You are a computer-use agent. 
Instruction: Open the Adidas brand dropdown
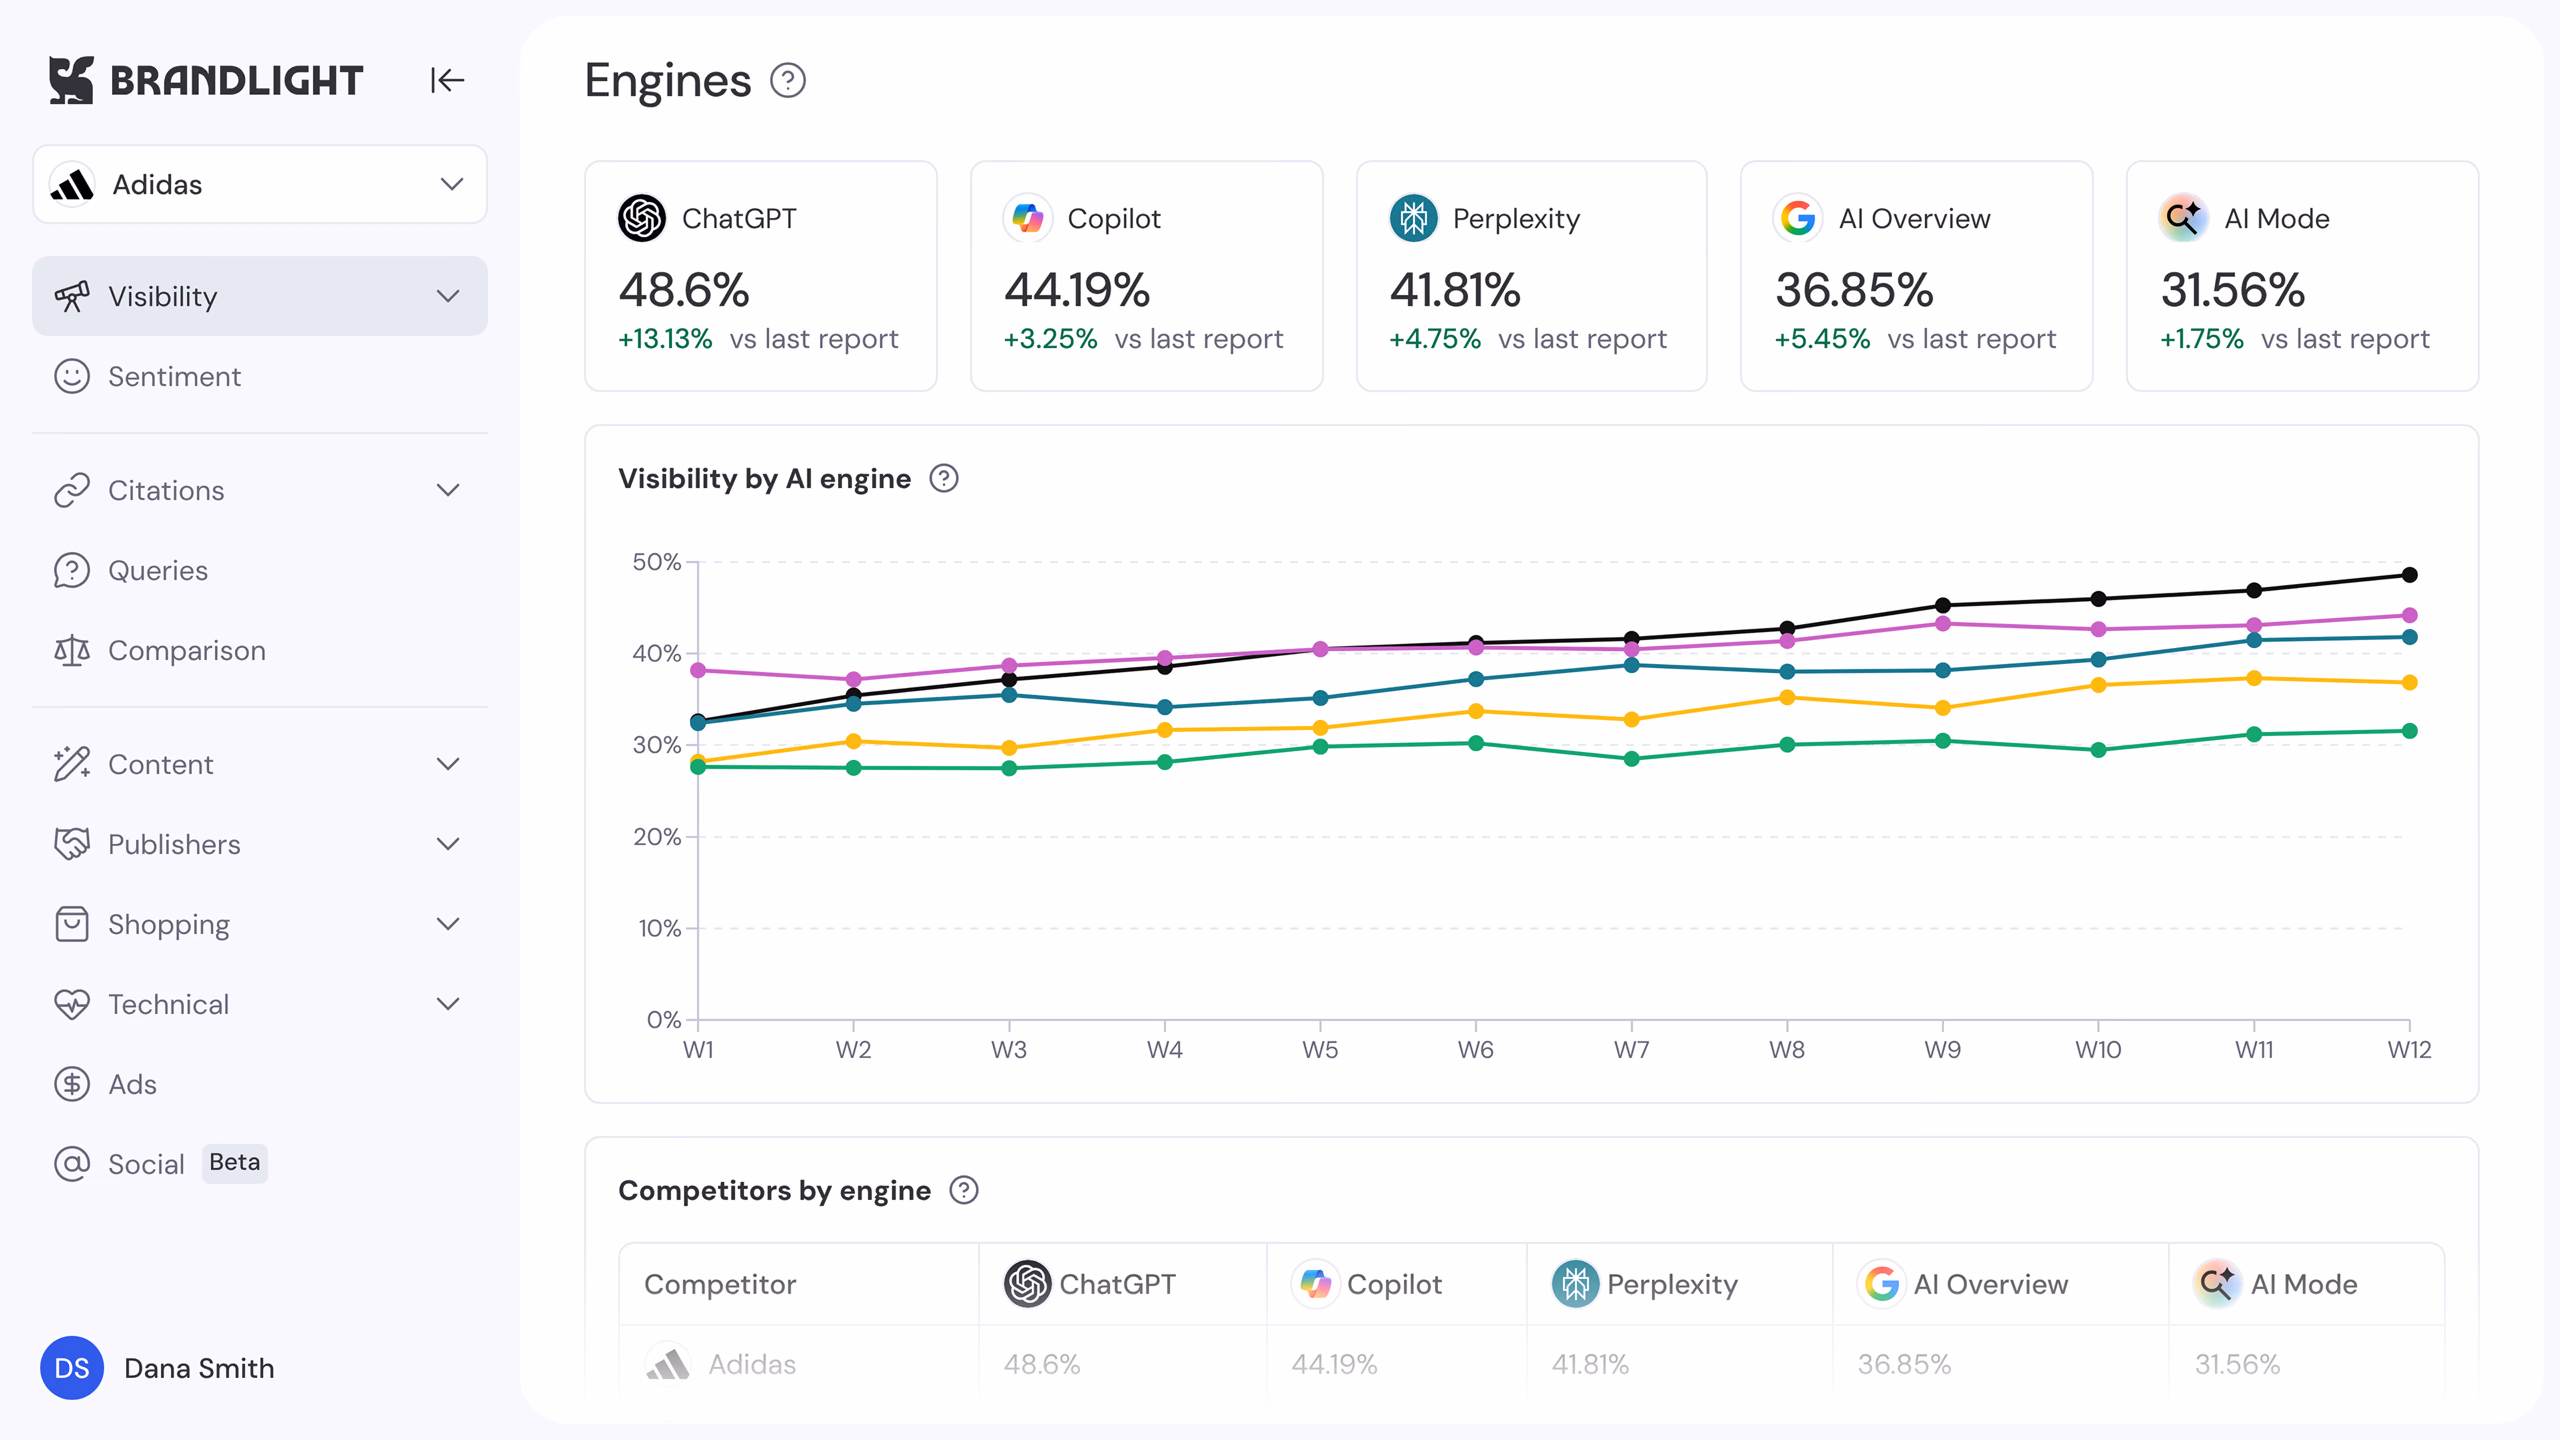coord(260,184)
